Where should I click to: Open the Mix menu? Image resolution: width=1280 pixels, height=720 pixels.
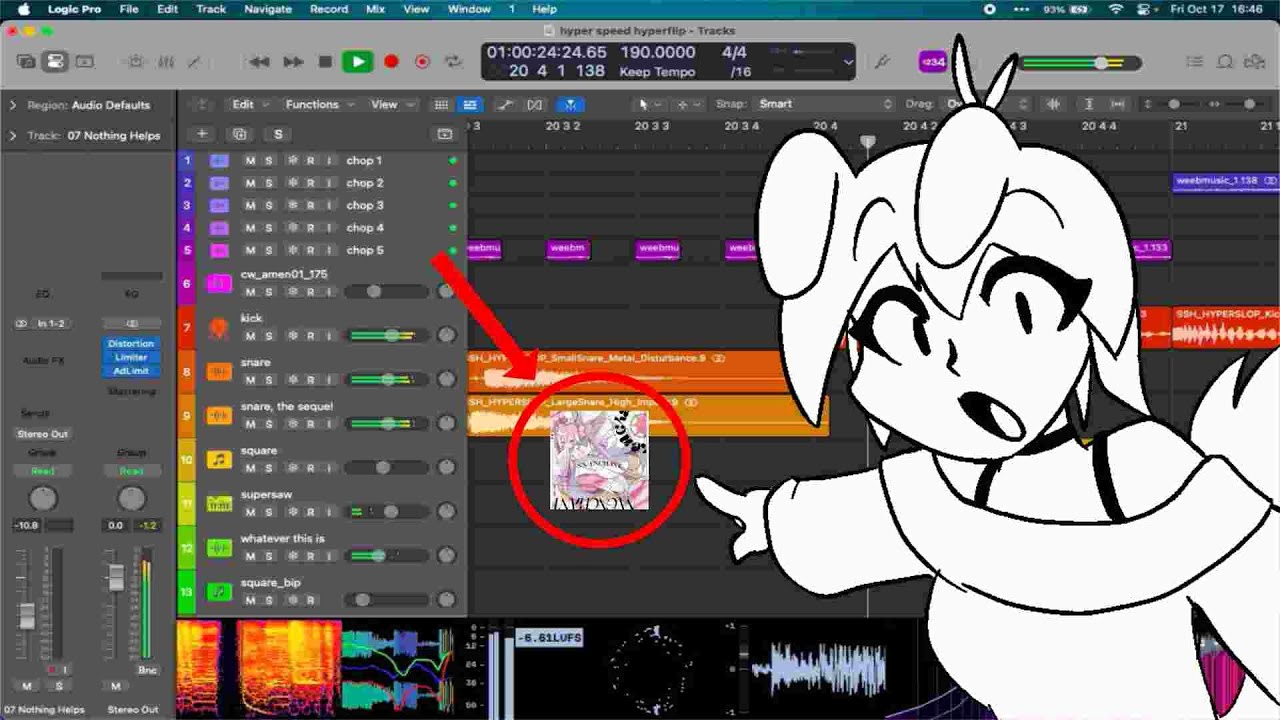(375, 9)
